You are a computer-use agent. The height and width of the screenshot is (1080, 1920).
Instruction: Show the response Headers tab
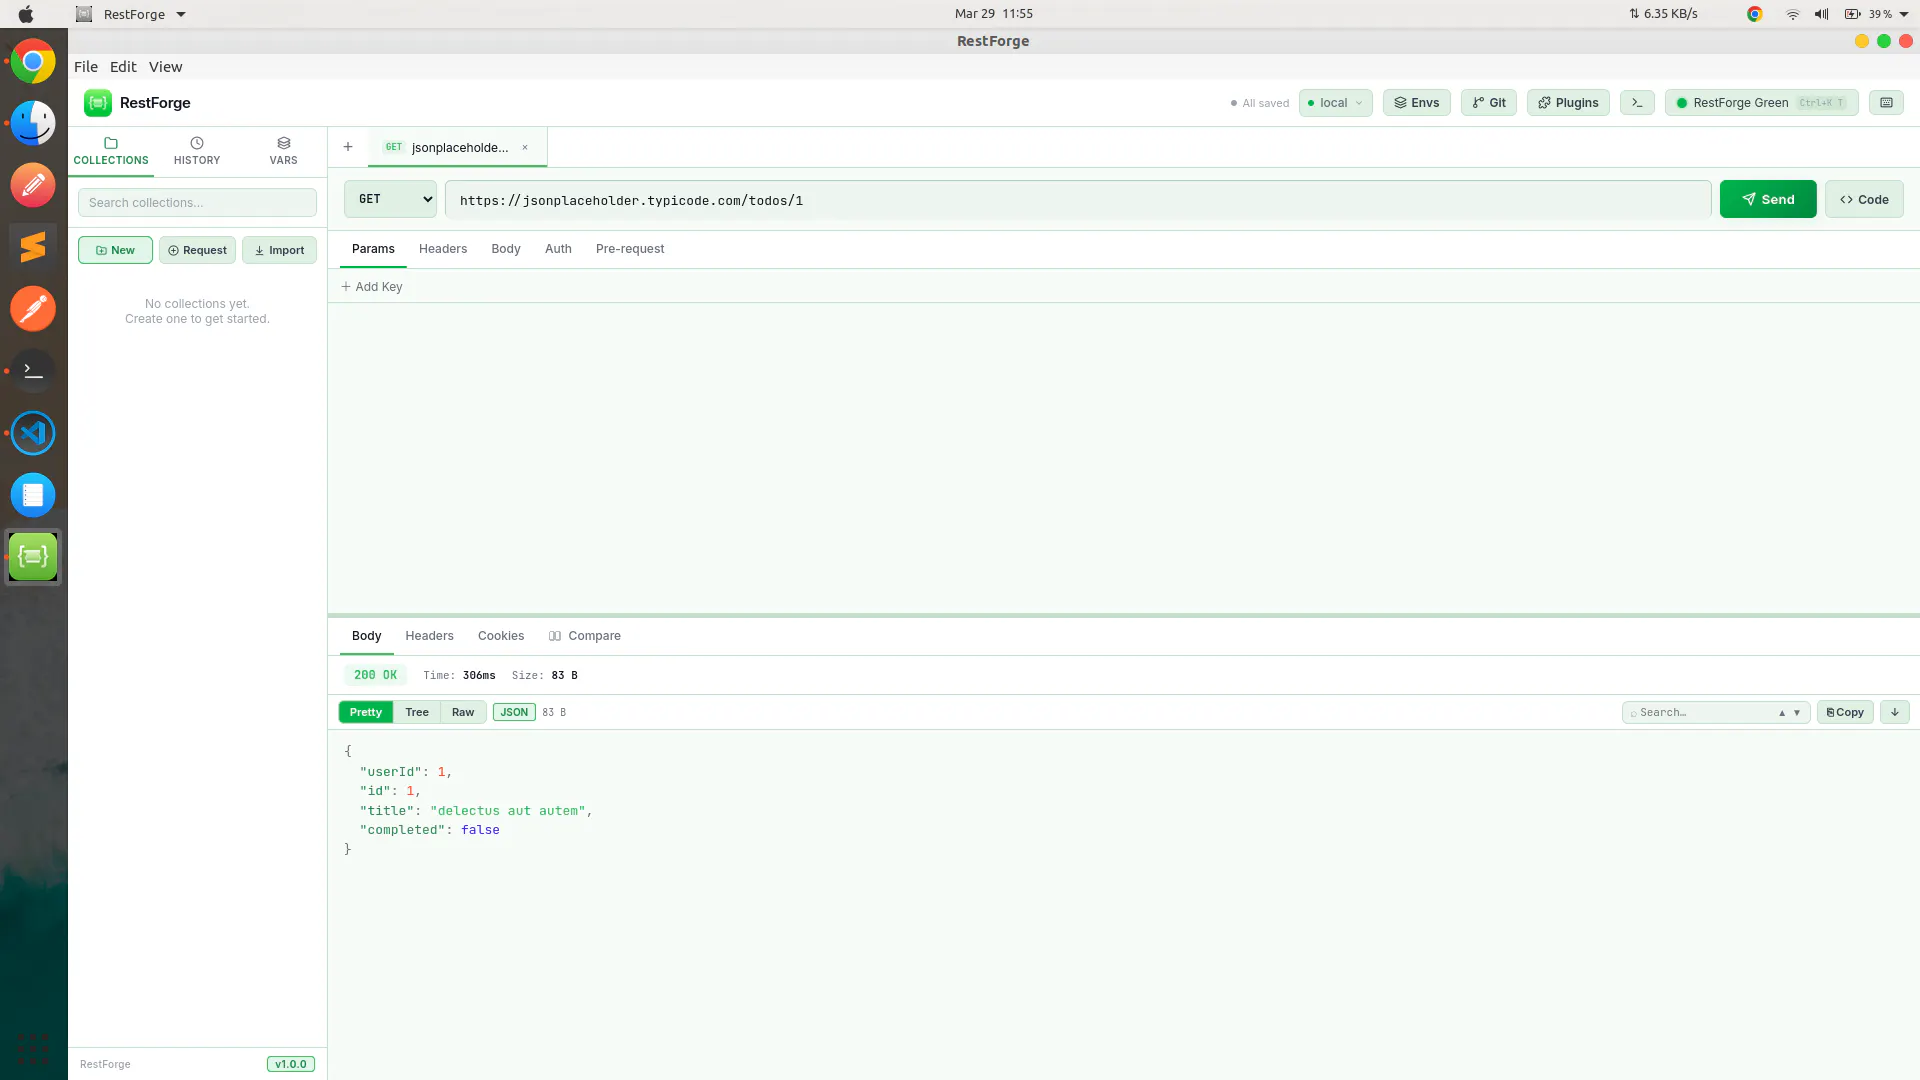[x=429, y=636]
